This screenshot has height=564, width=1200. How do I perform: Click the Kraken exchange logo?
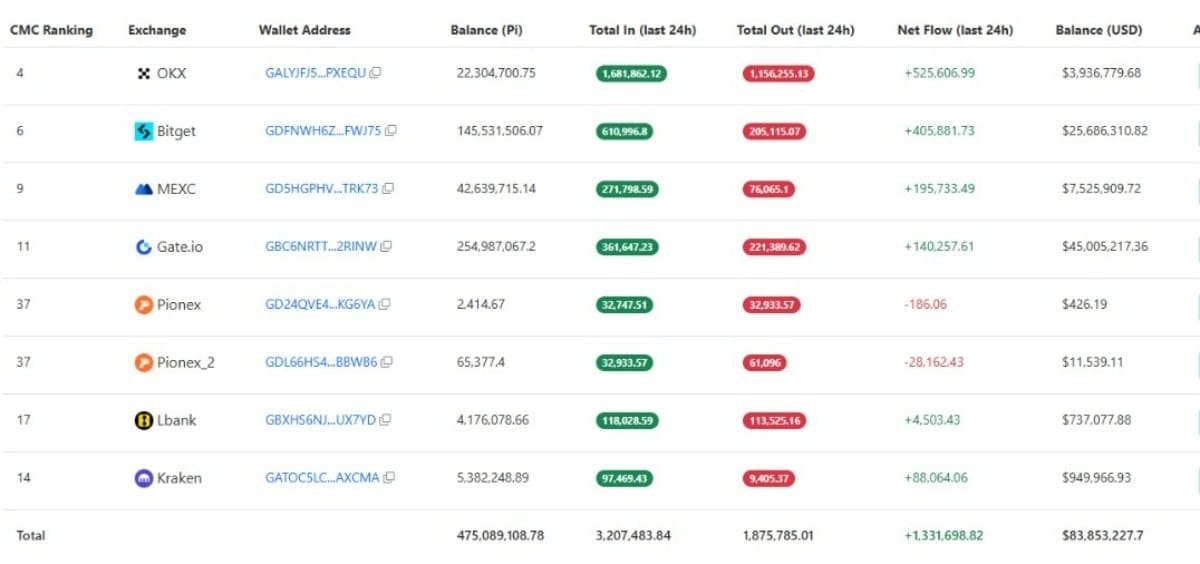pyautogui.click(x=144, y=478)
